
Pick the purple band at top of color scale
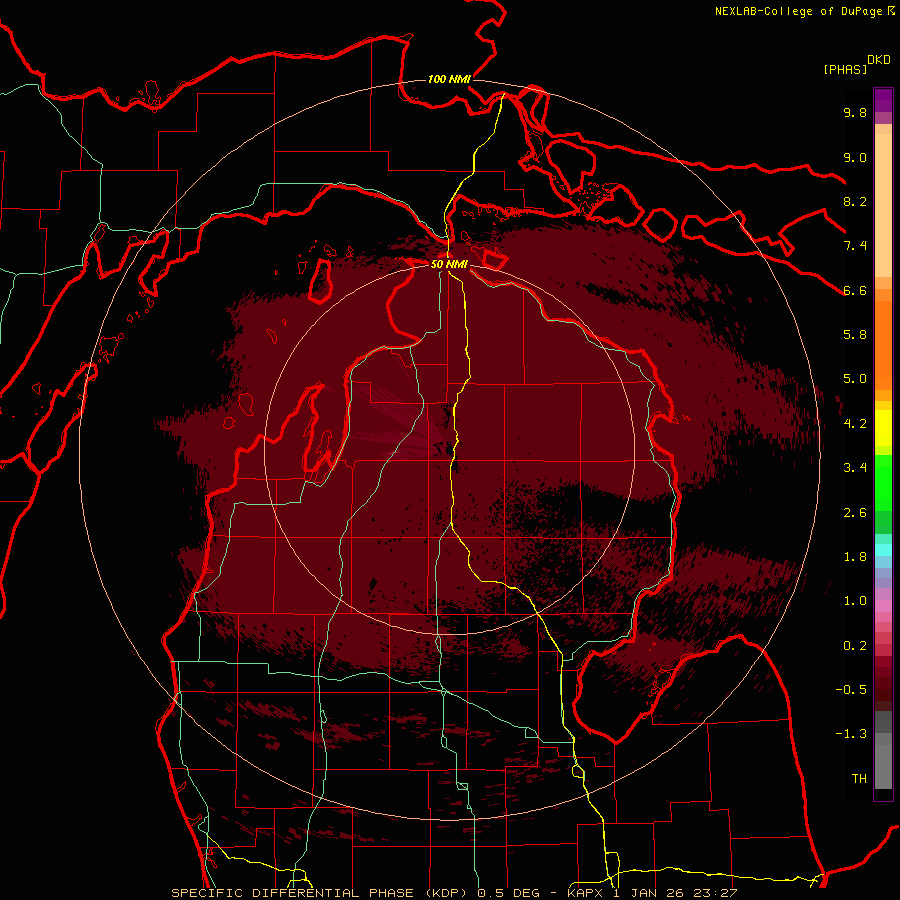883,100
